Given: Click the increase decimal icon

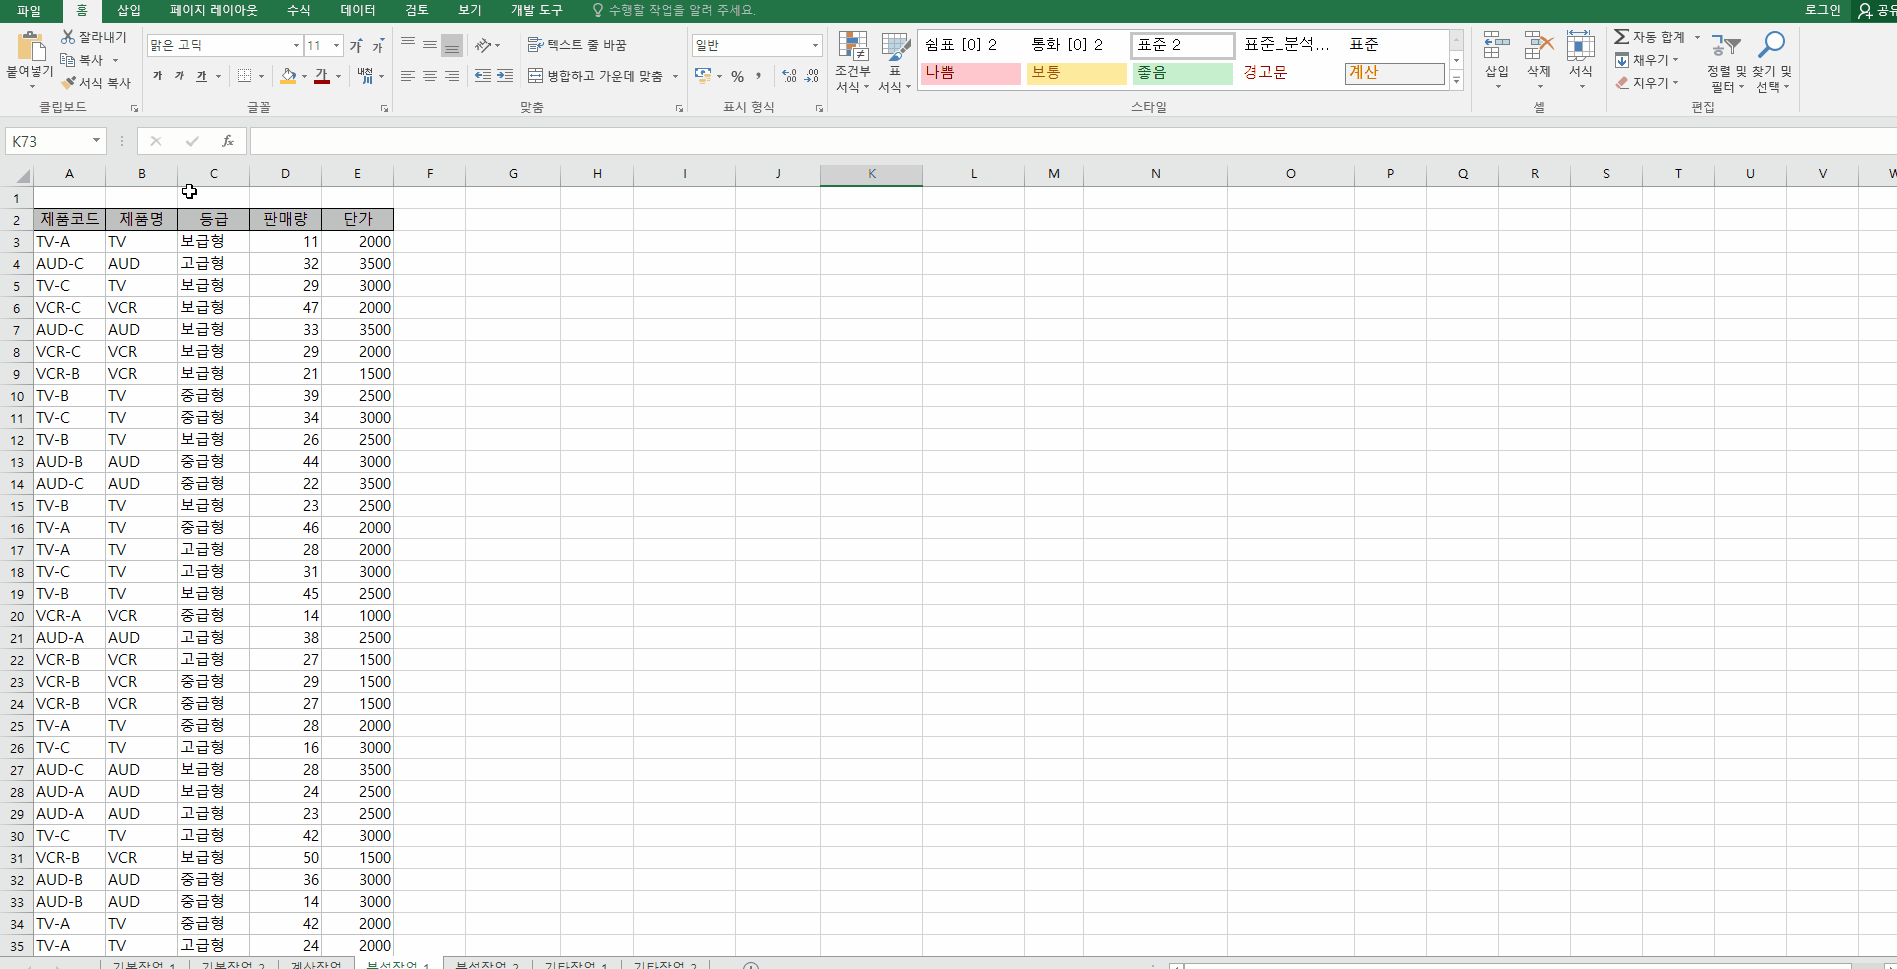Looking at the screenshot, I should 790,76.
